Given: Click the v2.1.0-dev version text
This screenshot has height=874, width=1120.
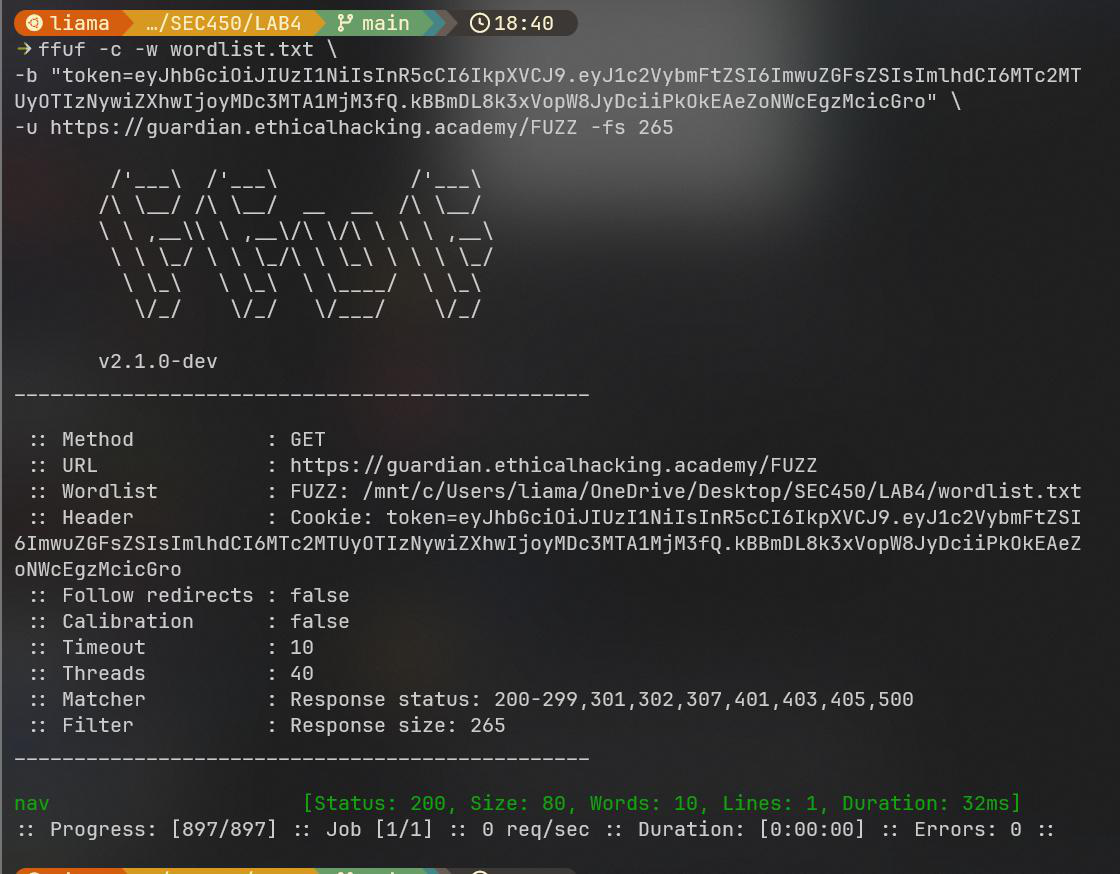Looking at the screenshot, I should [x=157, y=361].
